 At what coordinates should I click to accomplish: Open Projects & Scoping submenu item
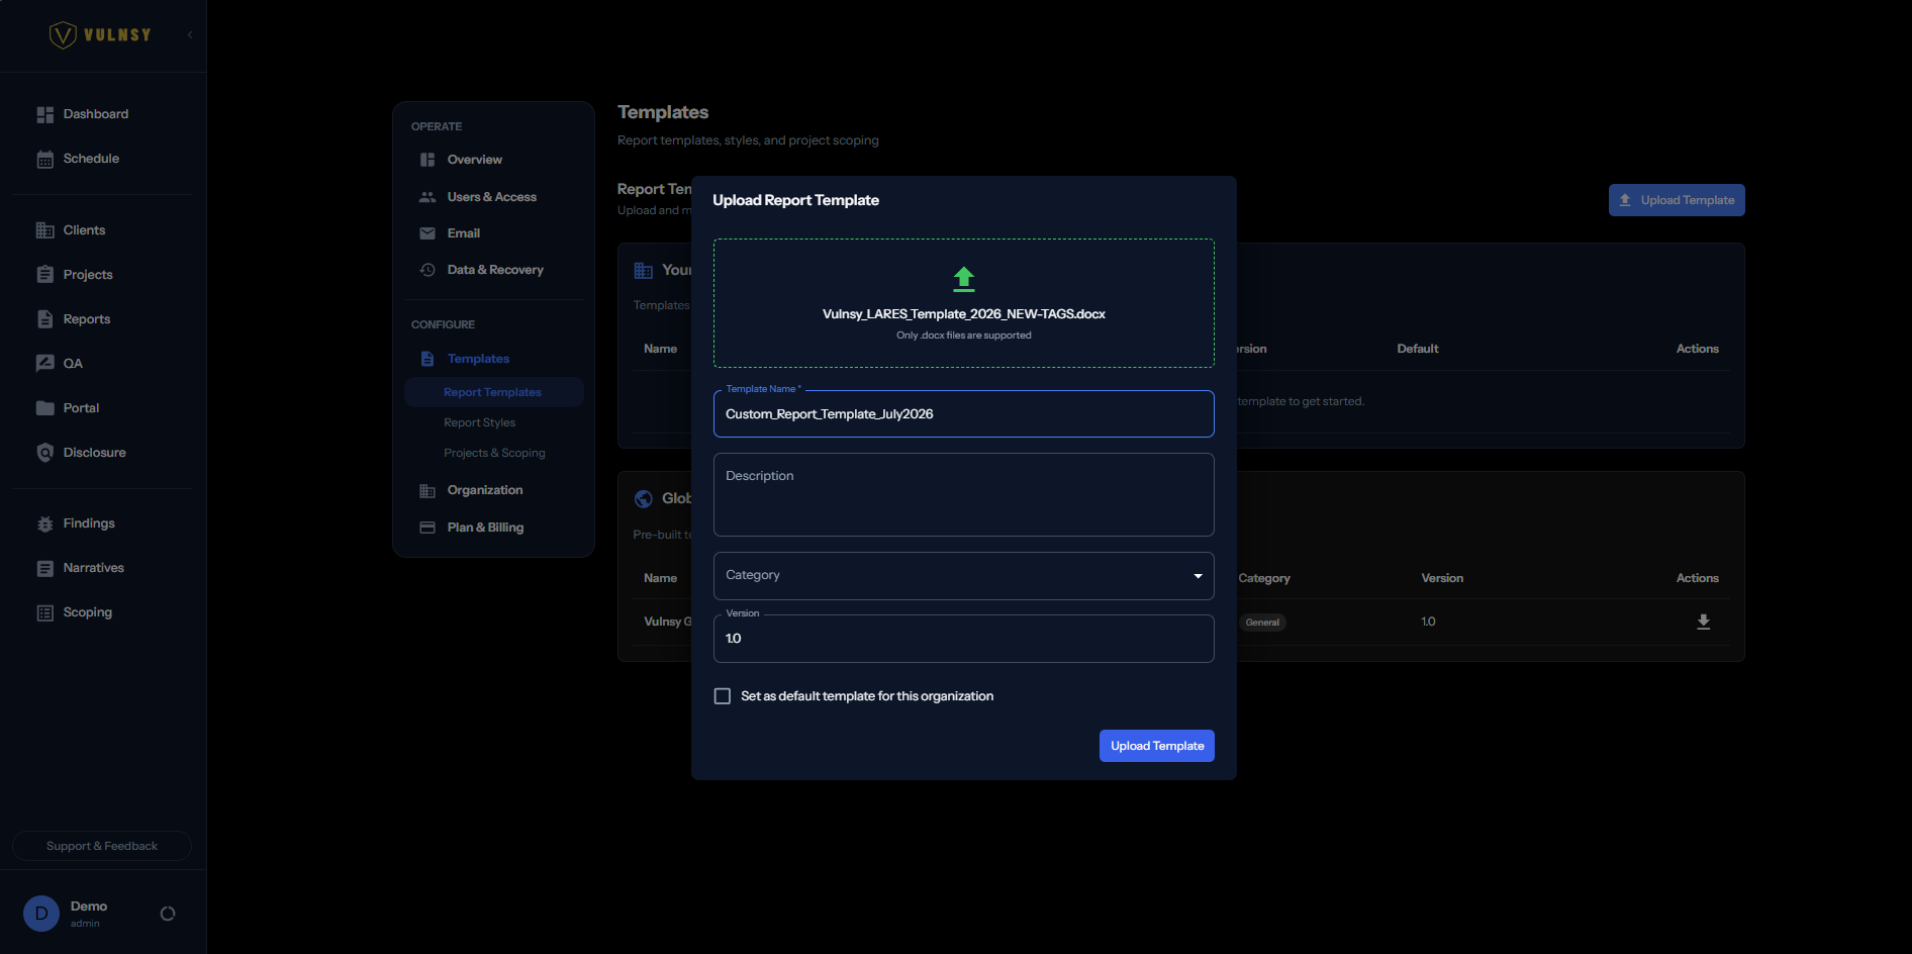tap(494, 453)
